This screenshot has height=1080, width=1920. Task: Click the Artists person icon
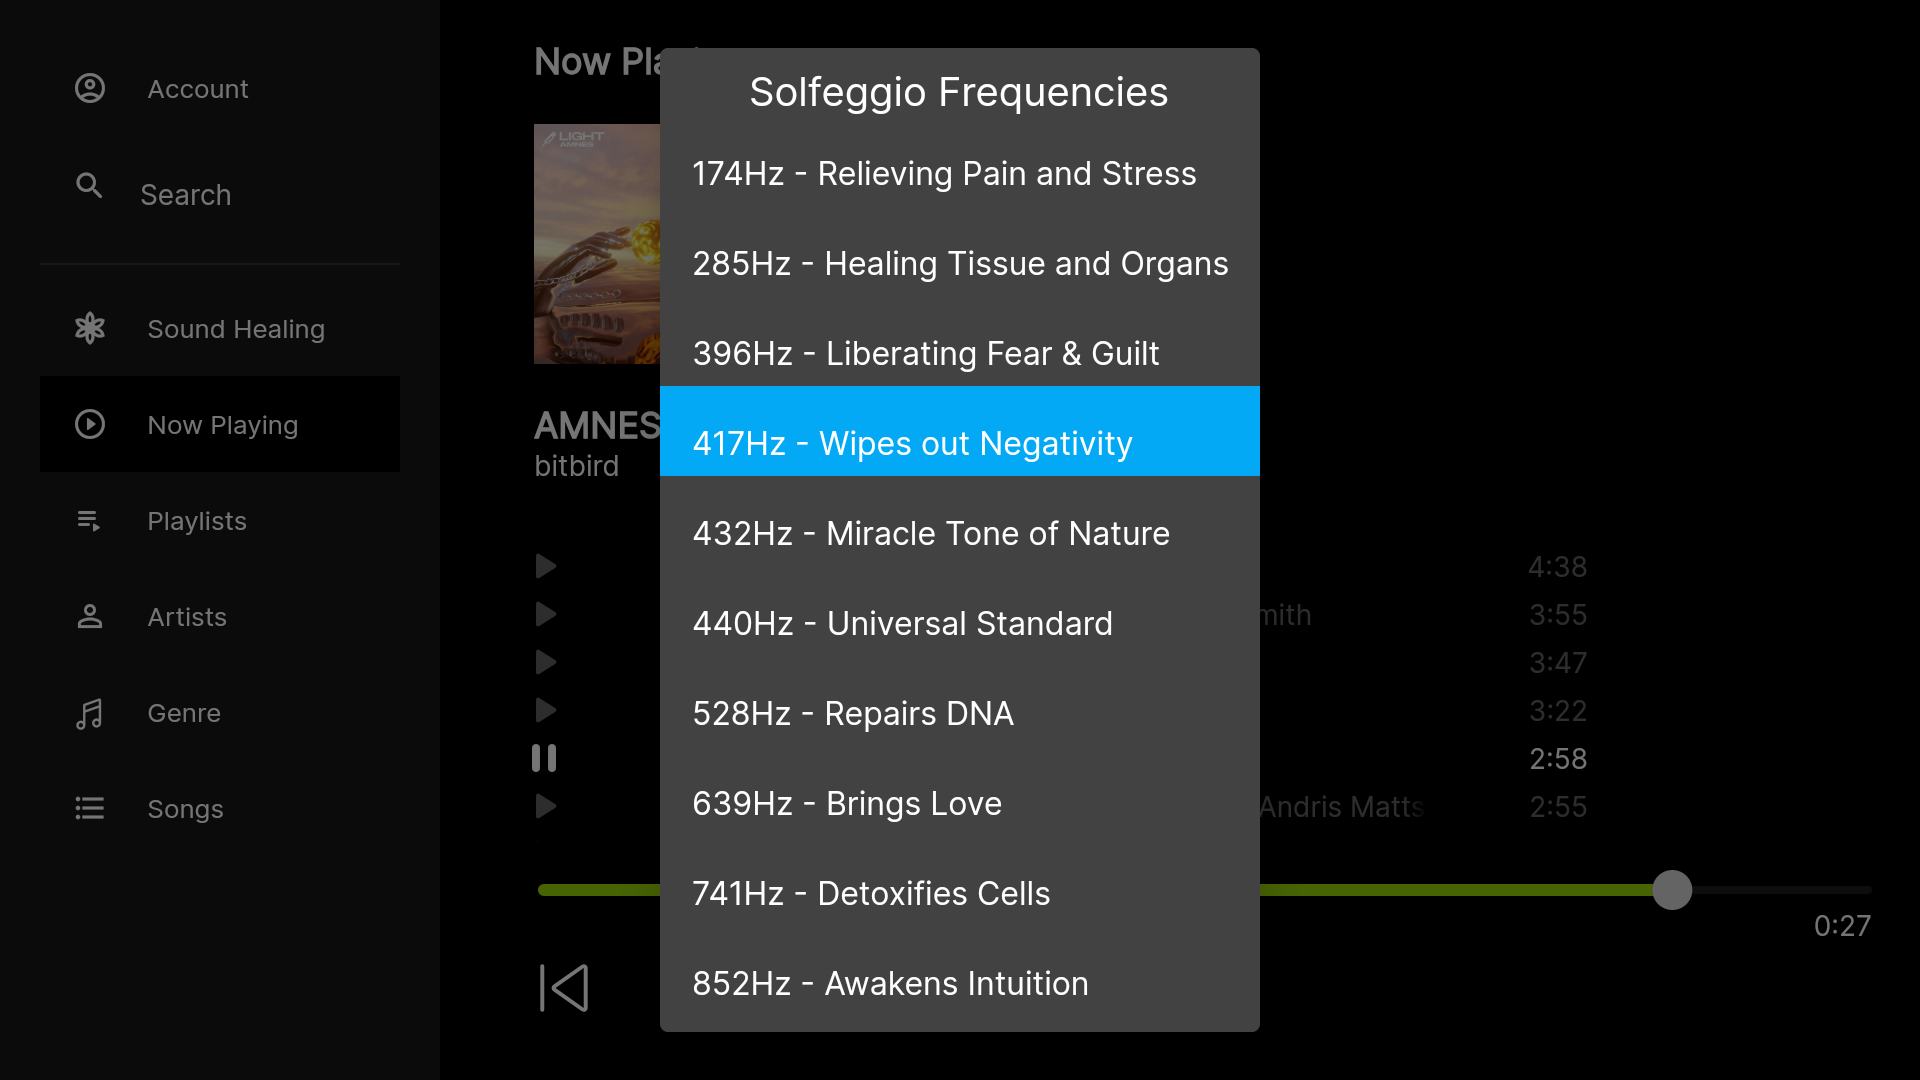pos(89,617)
